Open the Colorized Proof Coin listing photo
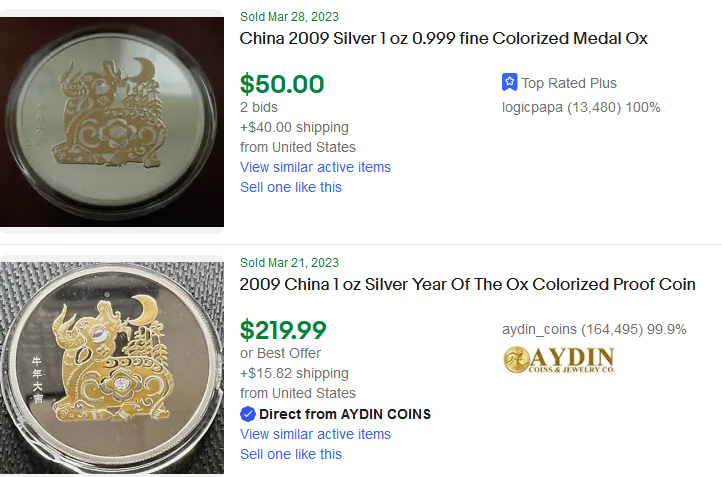 (111, 365)
